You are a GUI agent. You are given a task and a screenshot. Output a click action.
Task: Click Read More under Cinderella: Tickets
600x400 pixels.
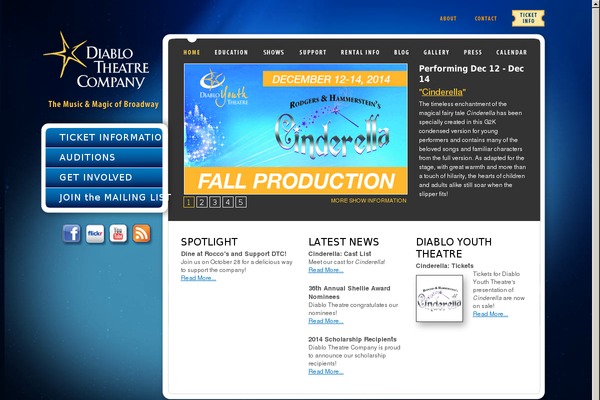tap(490, 314)
